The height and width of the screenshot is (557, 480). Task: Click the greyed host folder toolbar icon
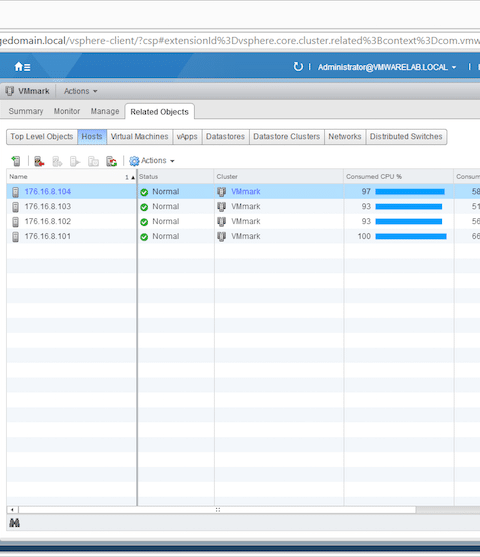93,161
